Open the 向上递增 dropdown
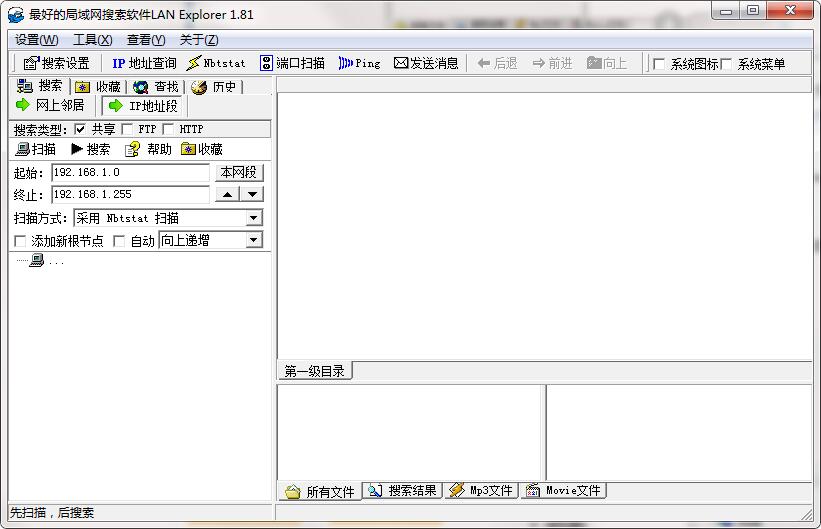The width and height of the screenshot is (821, 529). coord(253,240)
